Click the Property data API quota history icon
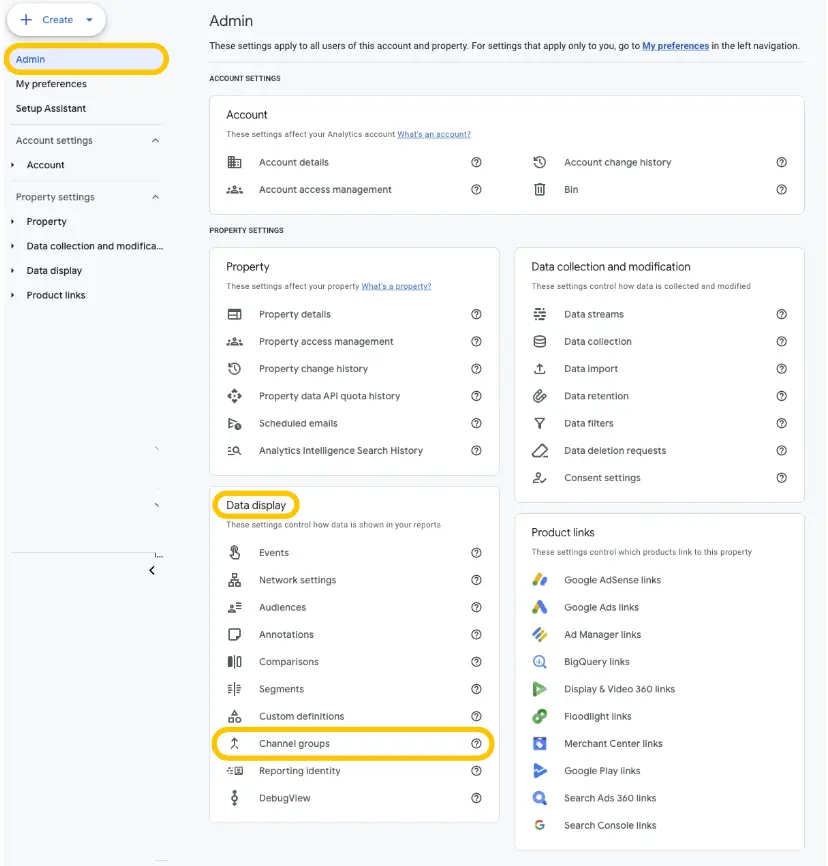This screenshot has width=828, height=866. click(x=234, y=396)
